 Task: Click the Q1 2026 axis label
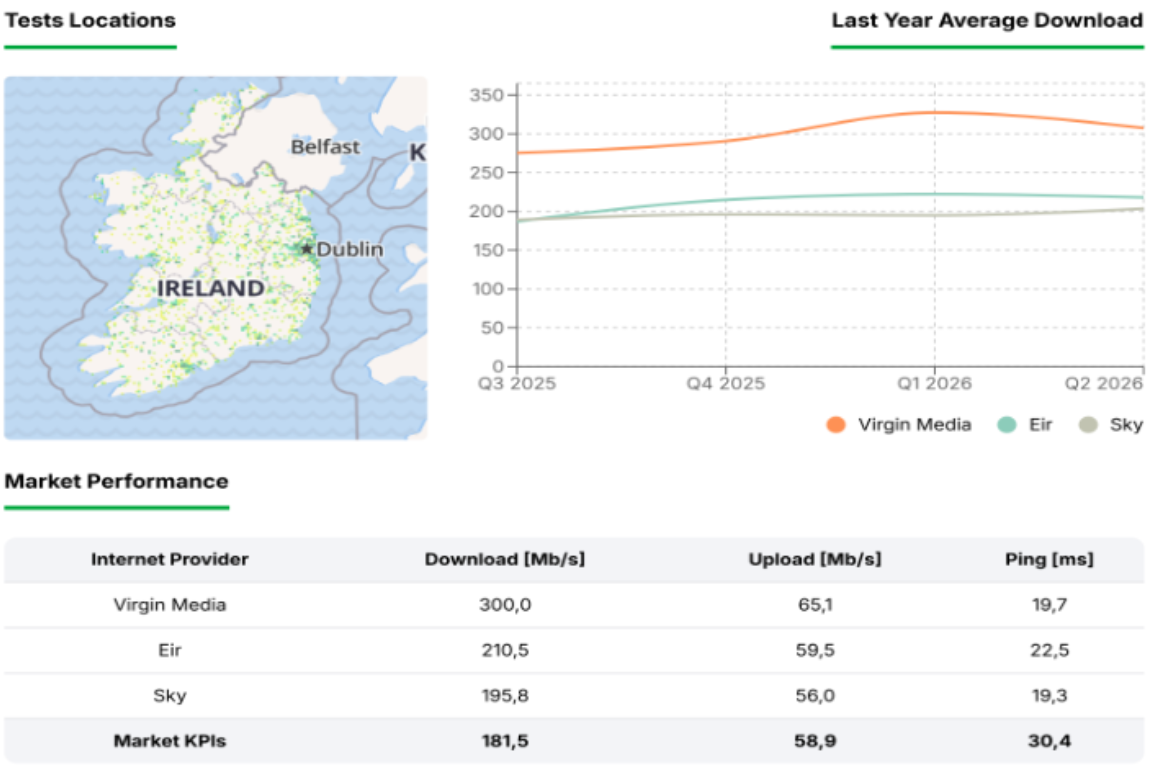click(x=934, y=383)
